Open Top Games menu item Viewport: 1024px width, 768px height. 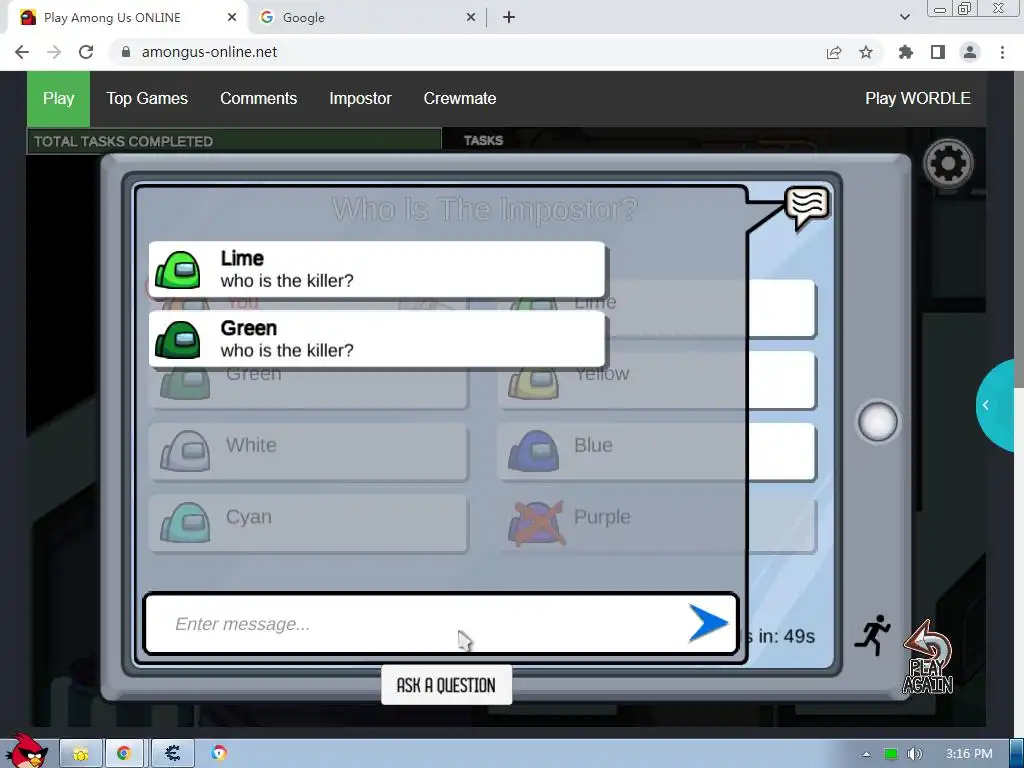pos(147,99)
